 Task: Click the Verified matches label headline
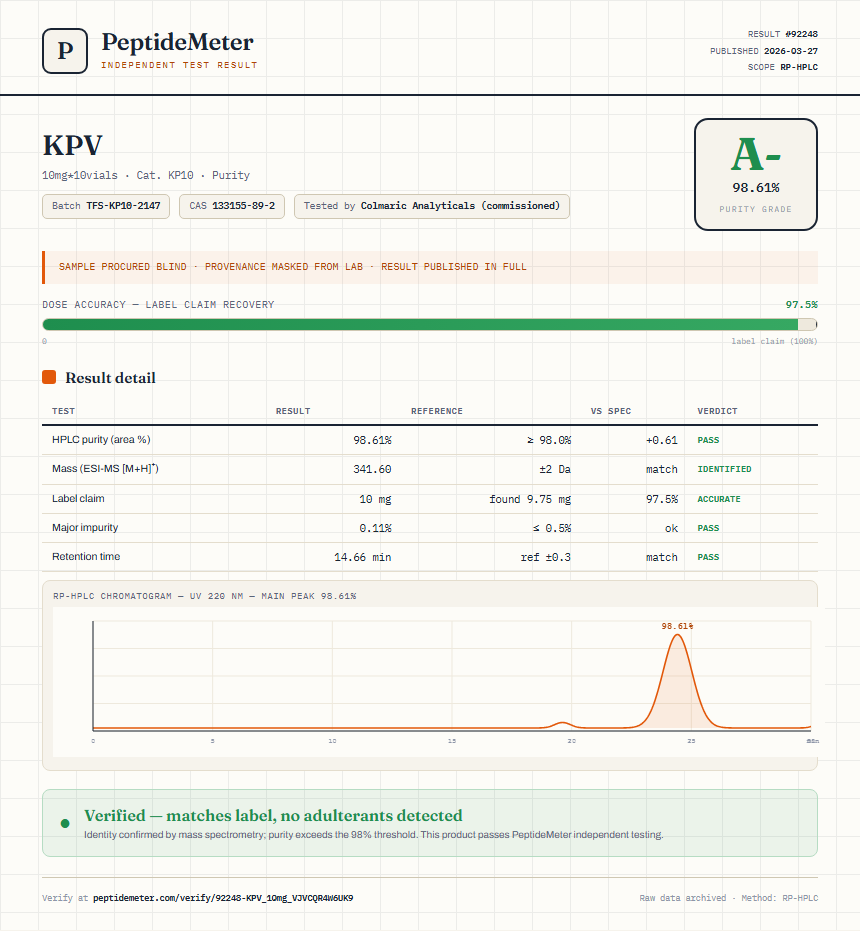(273, 815)
